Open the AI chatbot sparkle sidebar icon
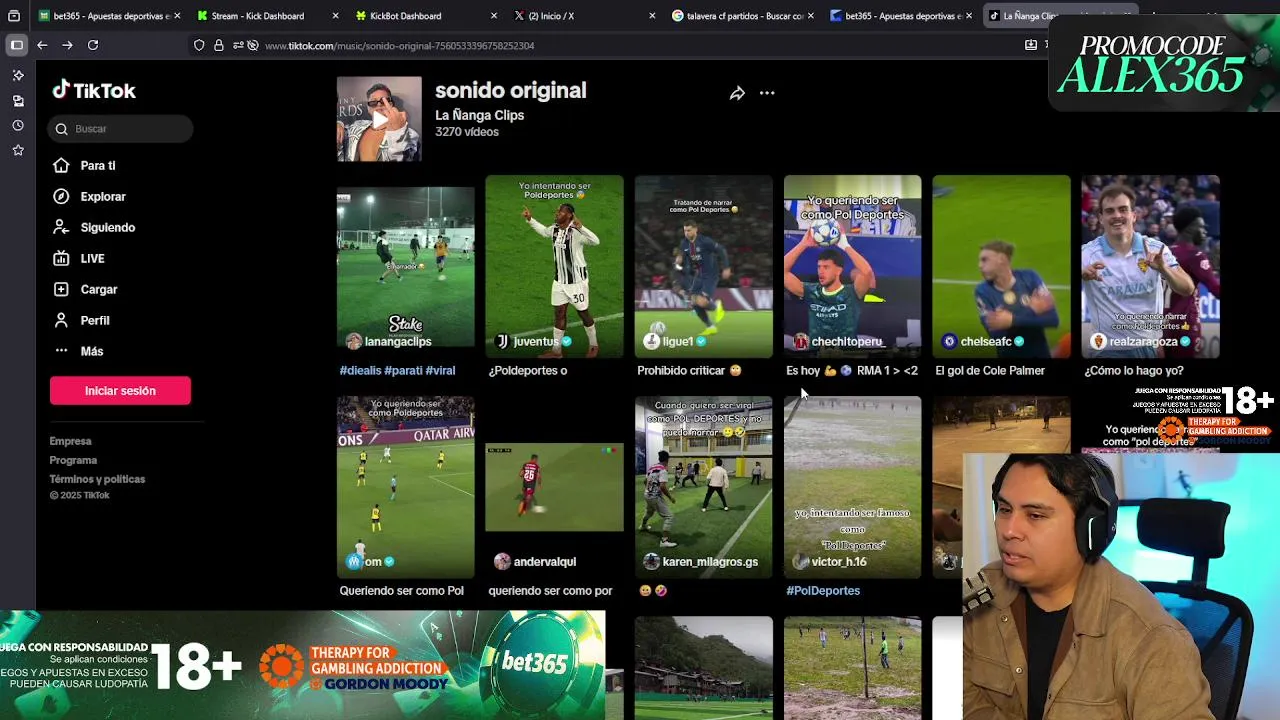Screen dimensions: 1280x720 click(17, 75)
